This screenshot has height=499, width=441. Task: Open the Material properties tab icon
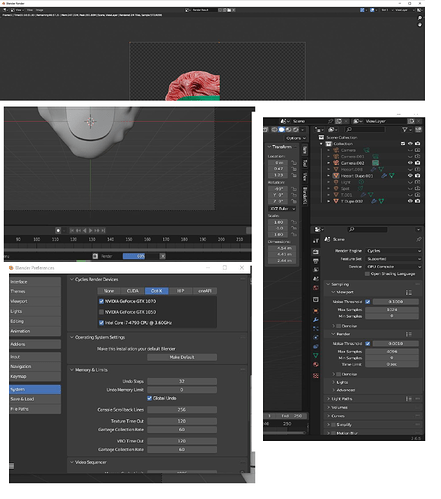(316, 364)
